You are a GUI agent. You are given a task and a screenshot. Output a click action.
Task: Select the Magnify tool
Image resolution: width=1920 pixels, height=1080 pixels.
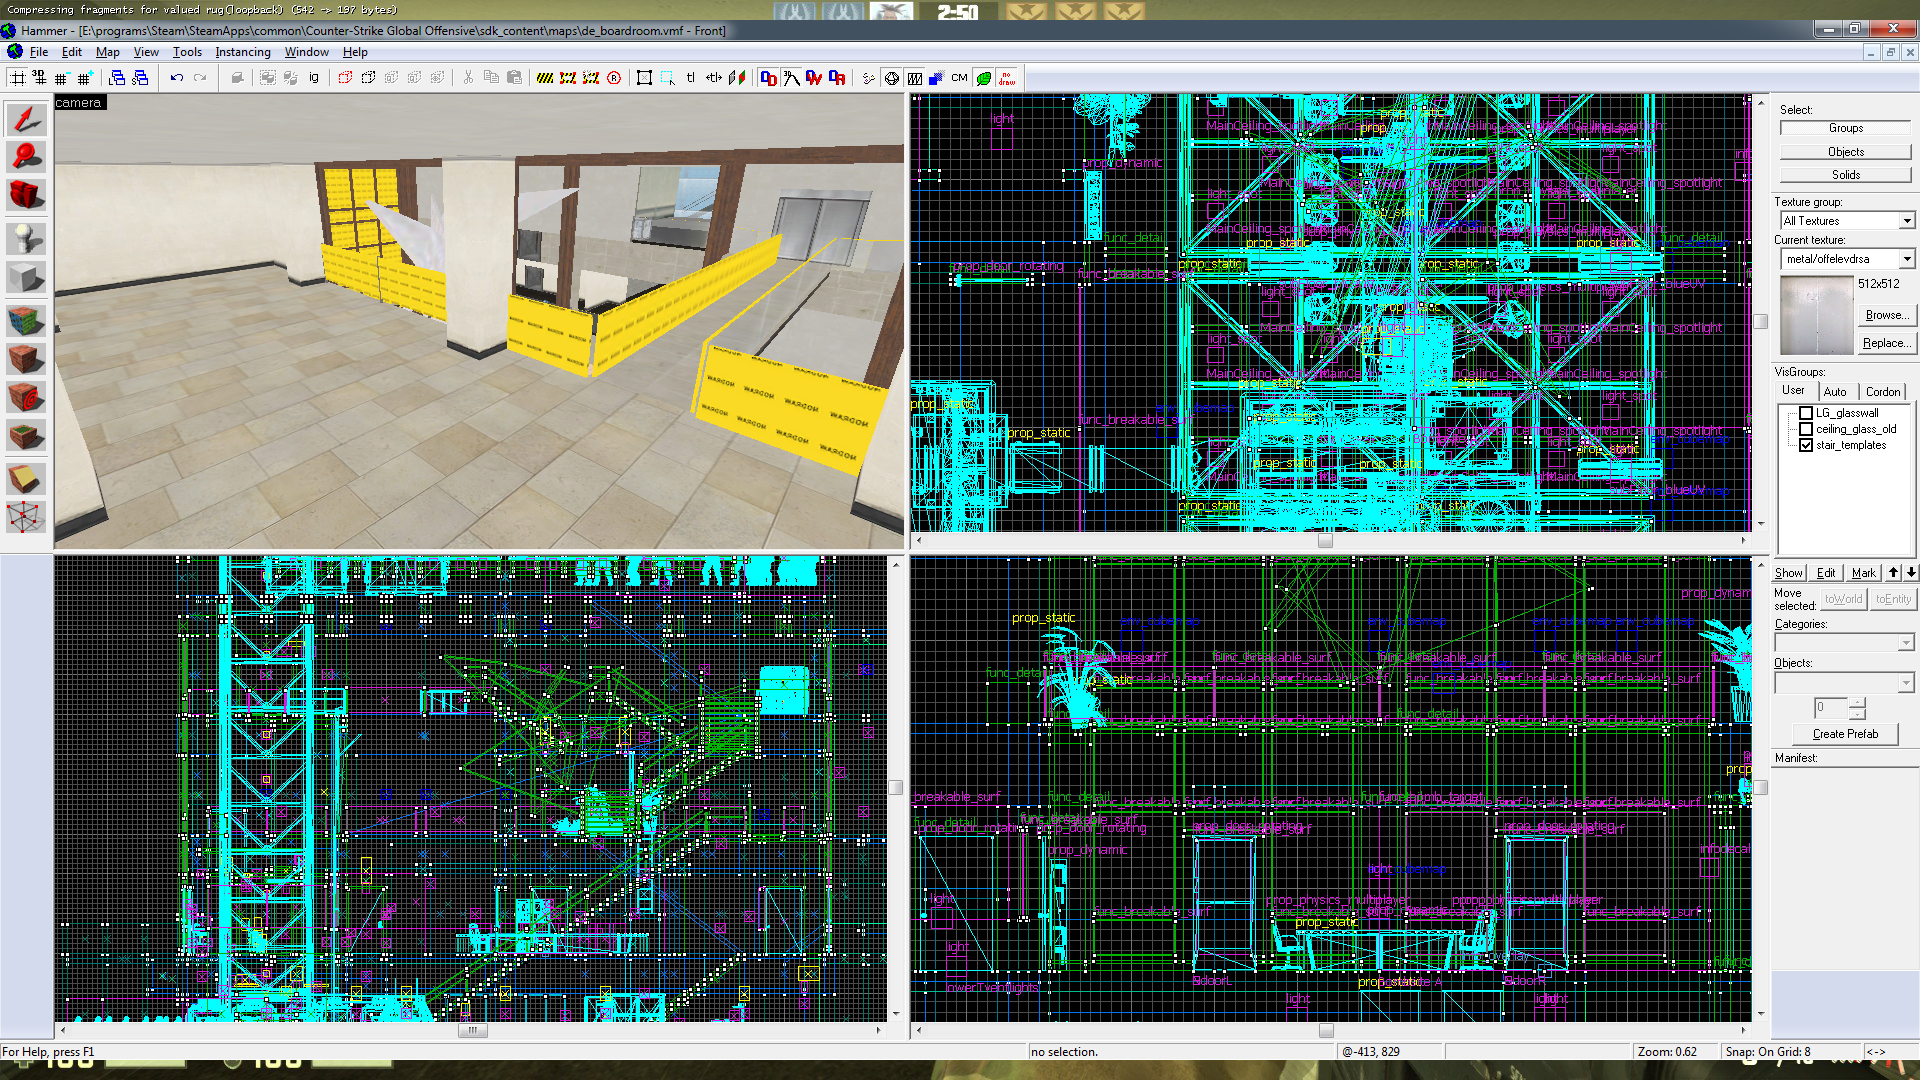(x=26, y=156)
